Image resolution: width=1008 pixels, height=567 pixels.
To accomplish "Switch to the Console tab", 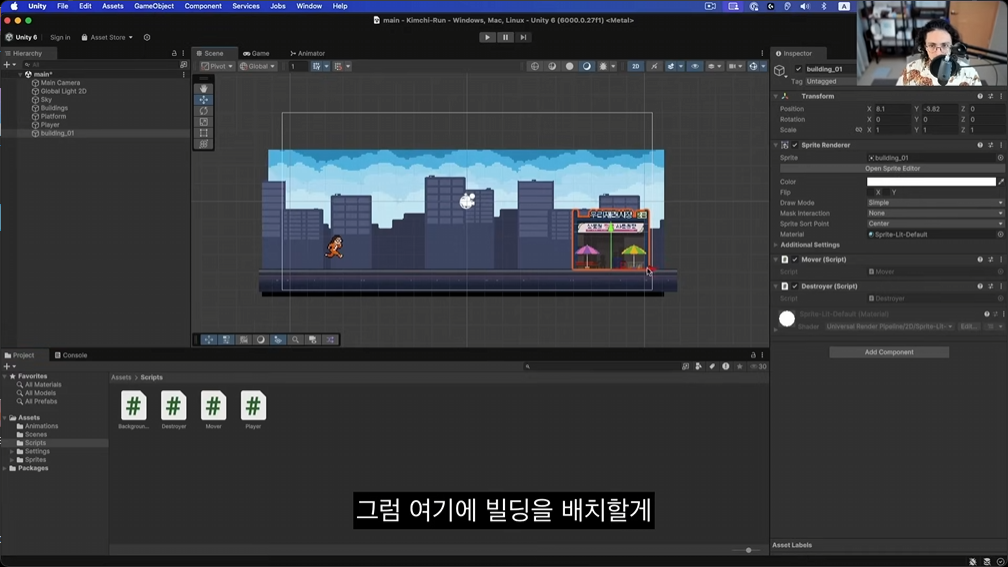I will [x=71, y=355].
